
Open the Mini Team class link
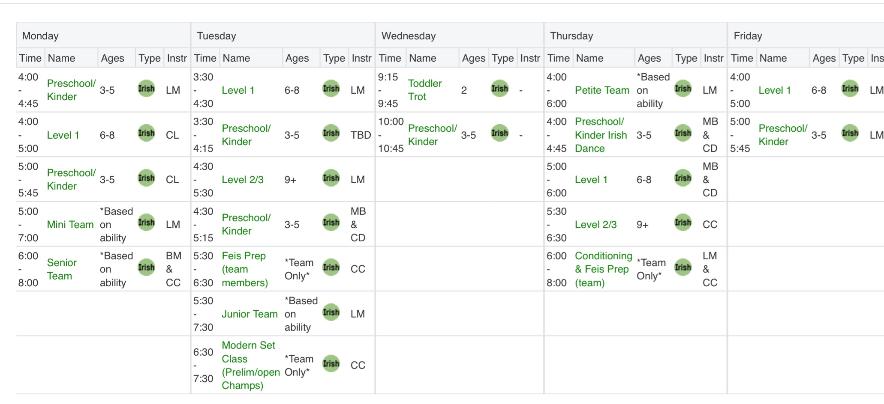pos(70,224)
